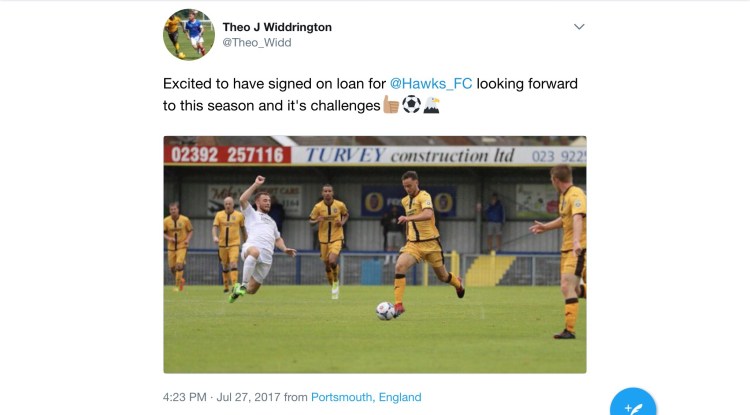Click the thumbs up emoji in tweet
This screenshot has height=415, width=750.
(x=391, y=104)
